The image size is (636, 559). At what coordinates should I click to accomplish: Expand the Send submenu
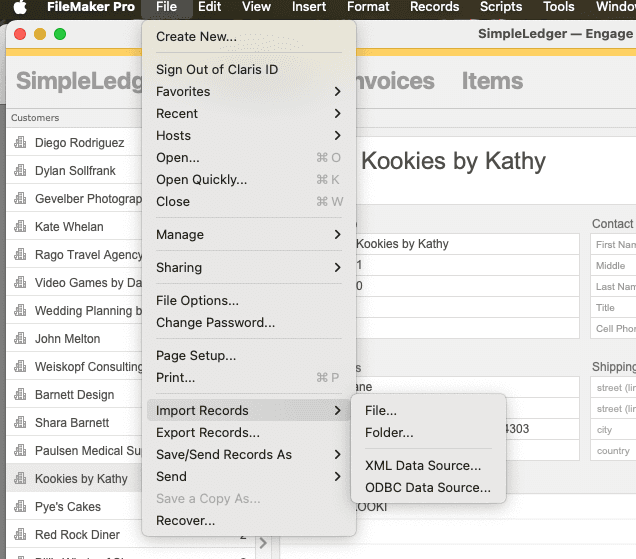249,476
